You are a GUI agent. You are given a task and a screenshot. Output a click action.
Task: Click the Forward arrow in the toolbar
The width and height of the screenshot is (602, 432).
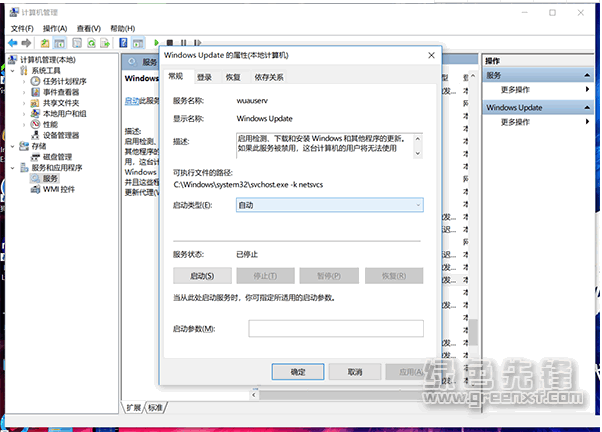pos(26,43)
